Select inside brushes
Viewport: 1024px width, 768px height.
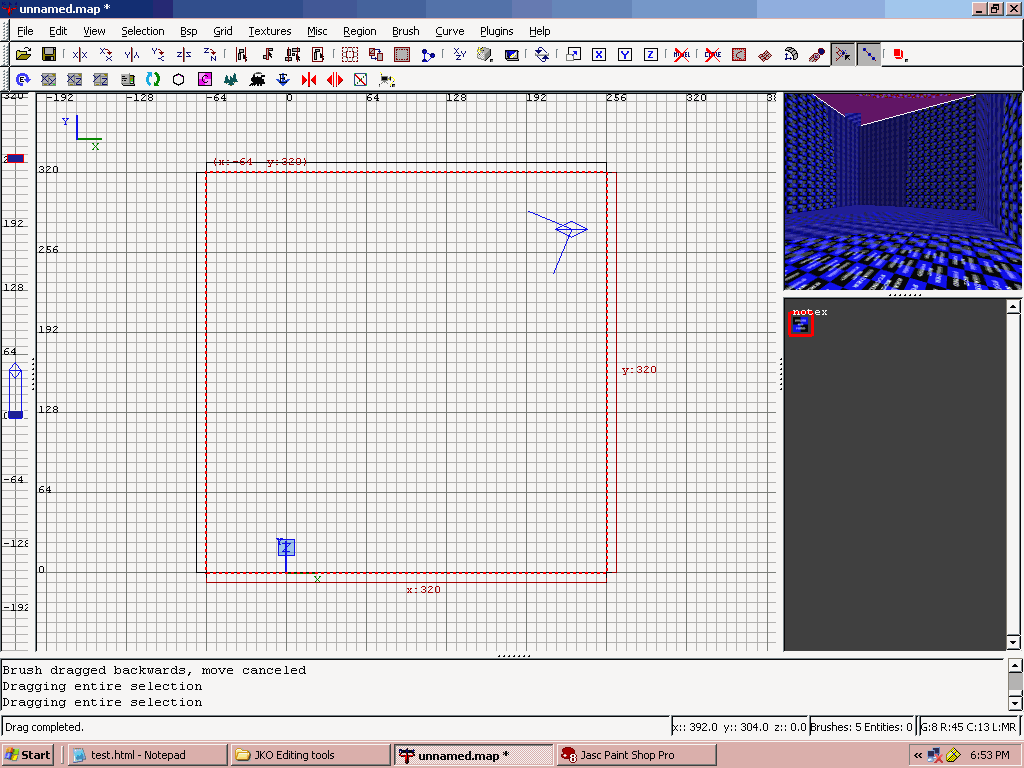319,55
